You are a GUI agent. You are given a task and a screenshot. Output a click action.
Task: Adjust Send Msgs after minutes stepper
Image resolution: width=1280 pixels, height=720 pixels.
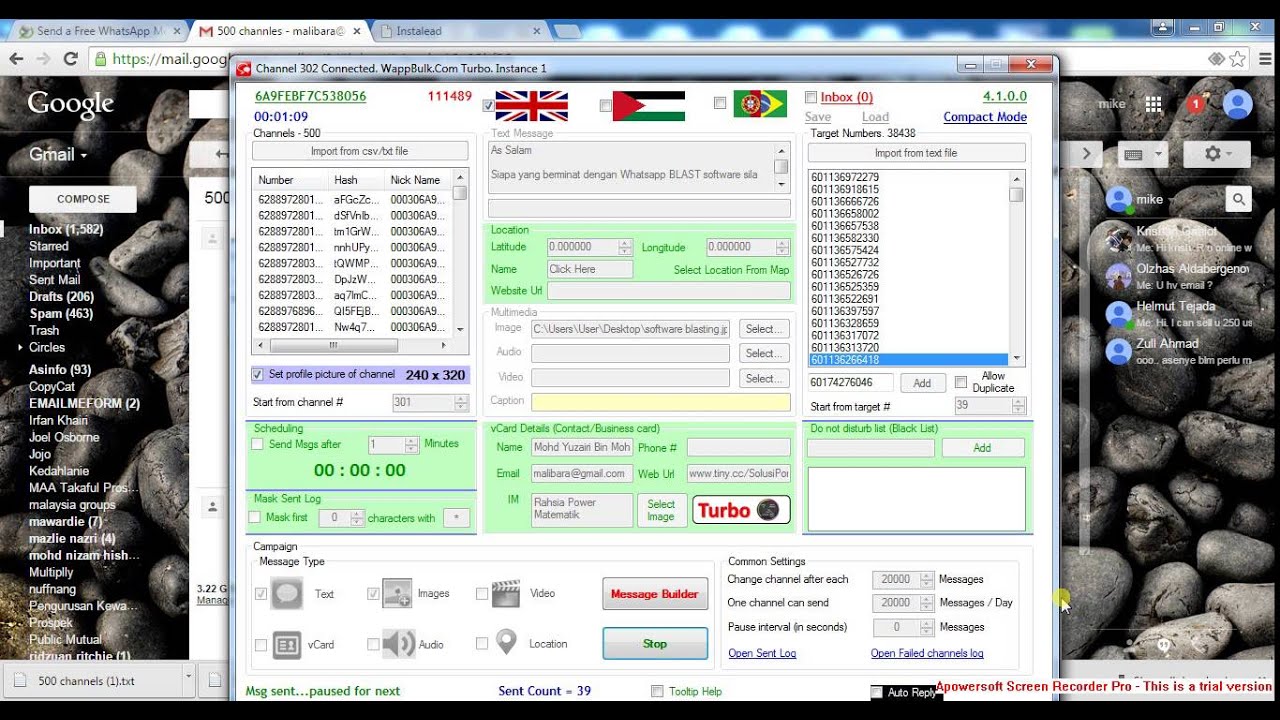point(411,445)
